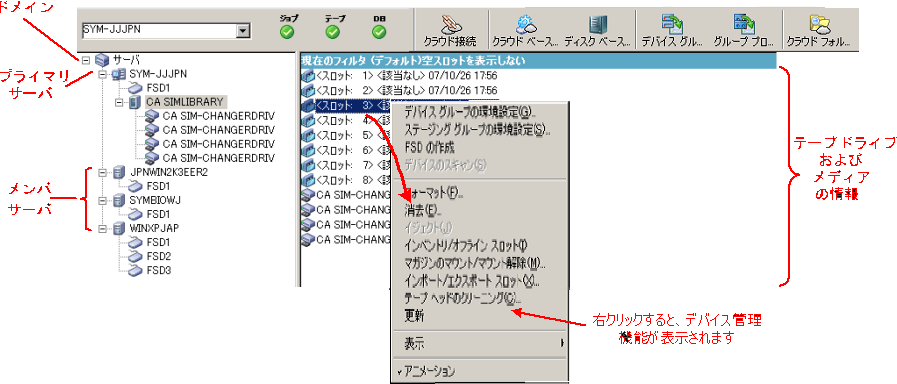This screenshot has height=384, width=897.
Task: Open the SYM-JJJPN domain dropdown arrow
Action: tap(244, 31)
